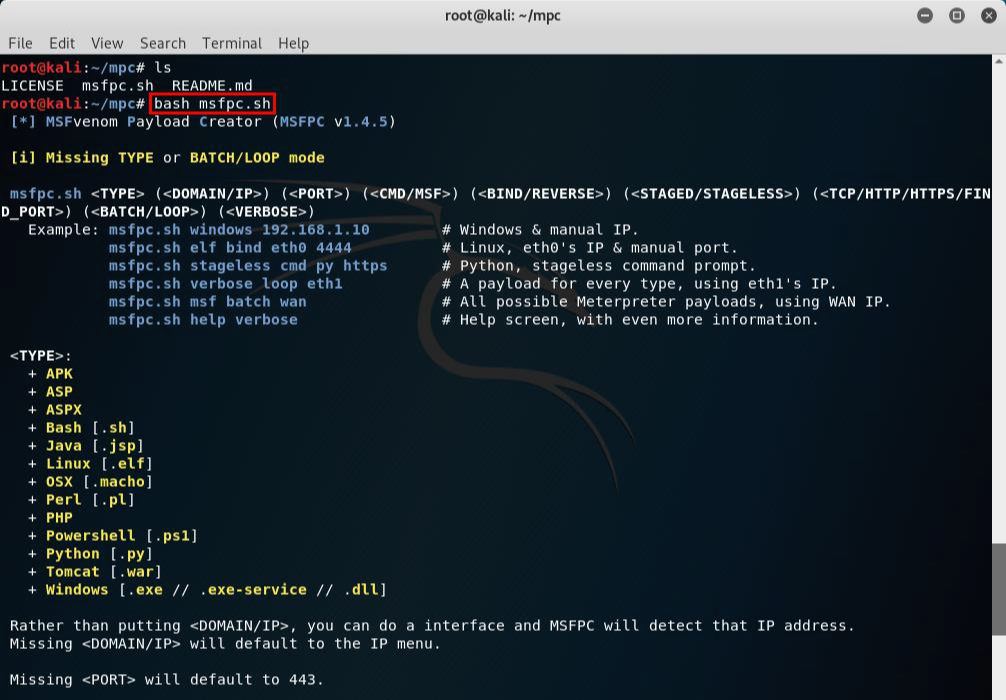Click the 'OSX [.macho]' type entry
1006x700 pixels.
99,481
